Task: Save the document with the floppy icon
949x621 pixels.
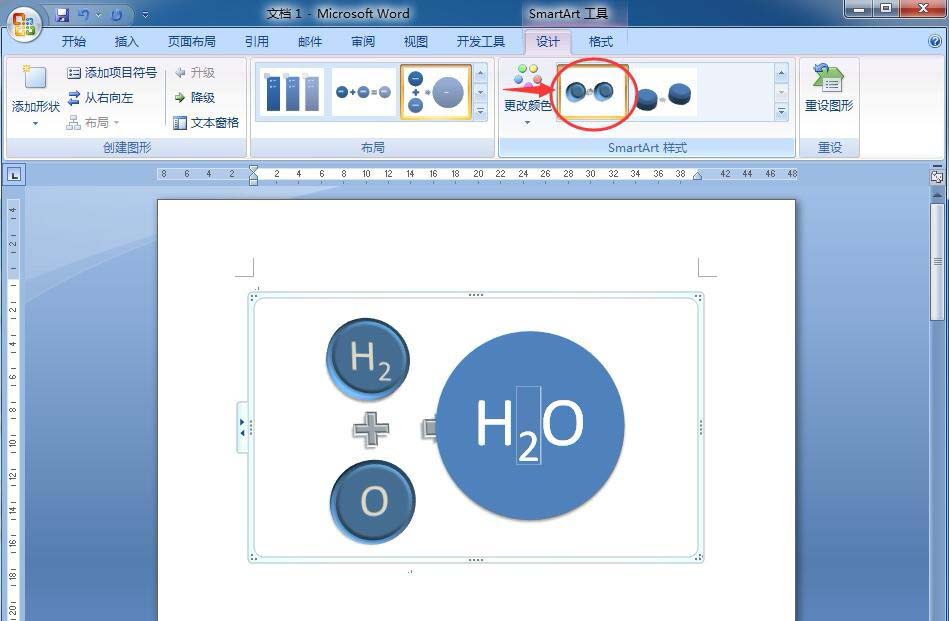Action: coord(62,14)
